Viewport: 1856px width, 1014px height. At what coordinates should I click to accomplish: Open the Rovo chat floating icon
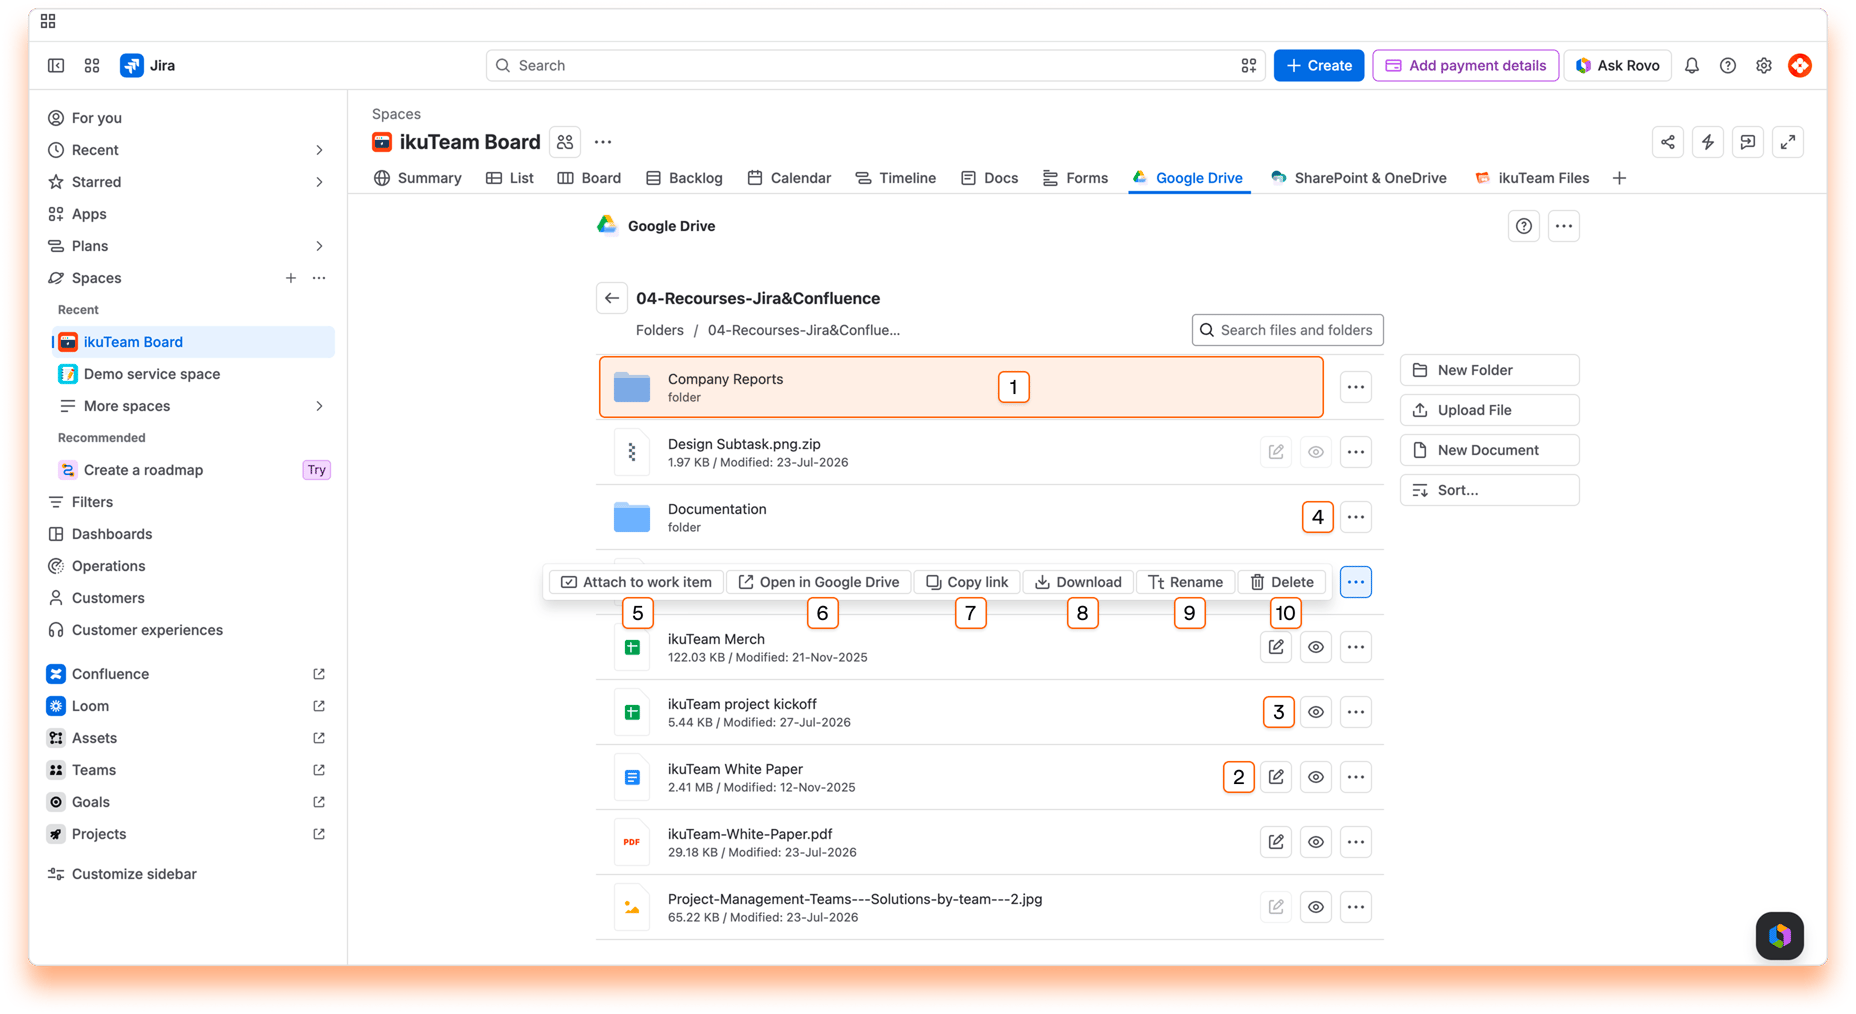point(1780,936)
